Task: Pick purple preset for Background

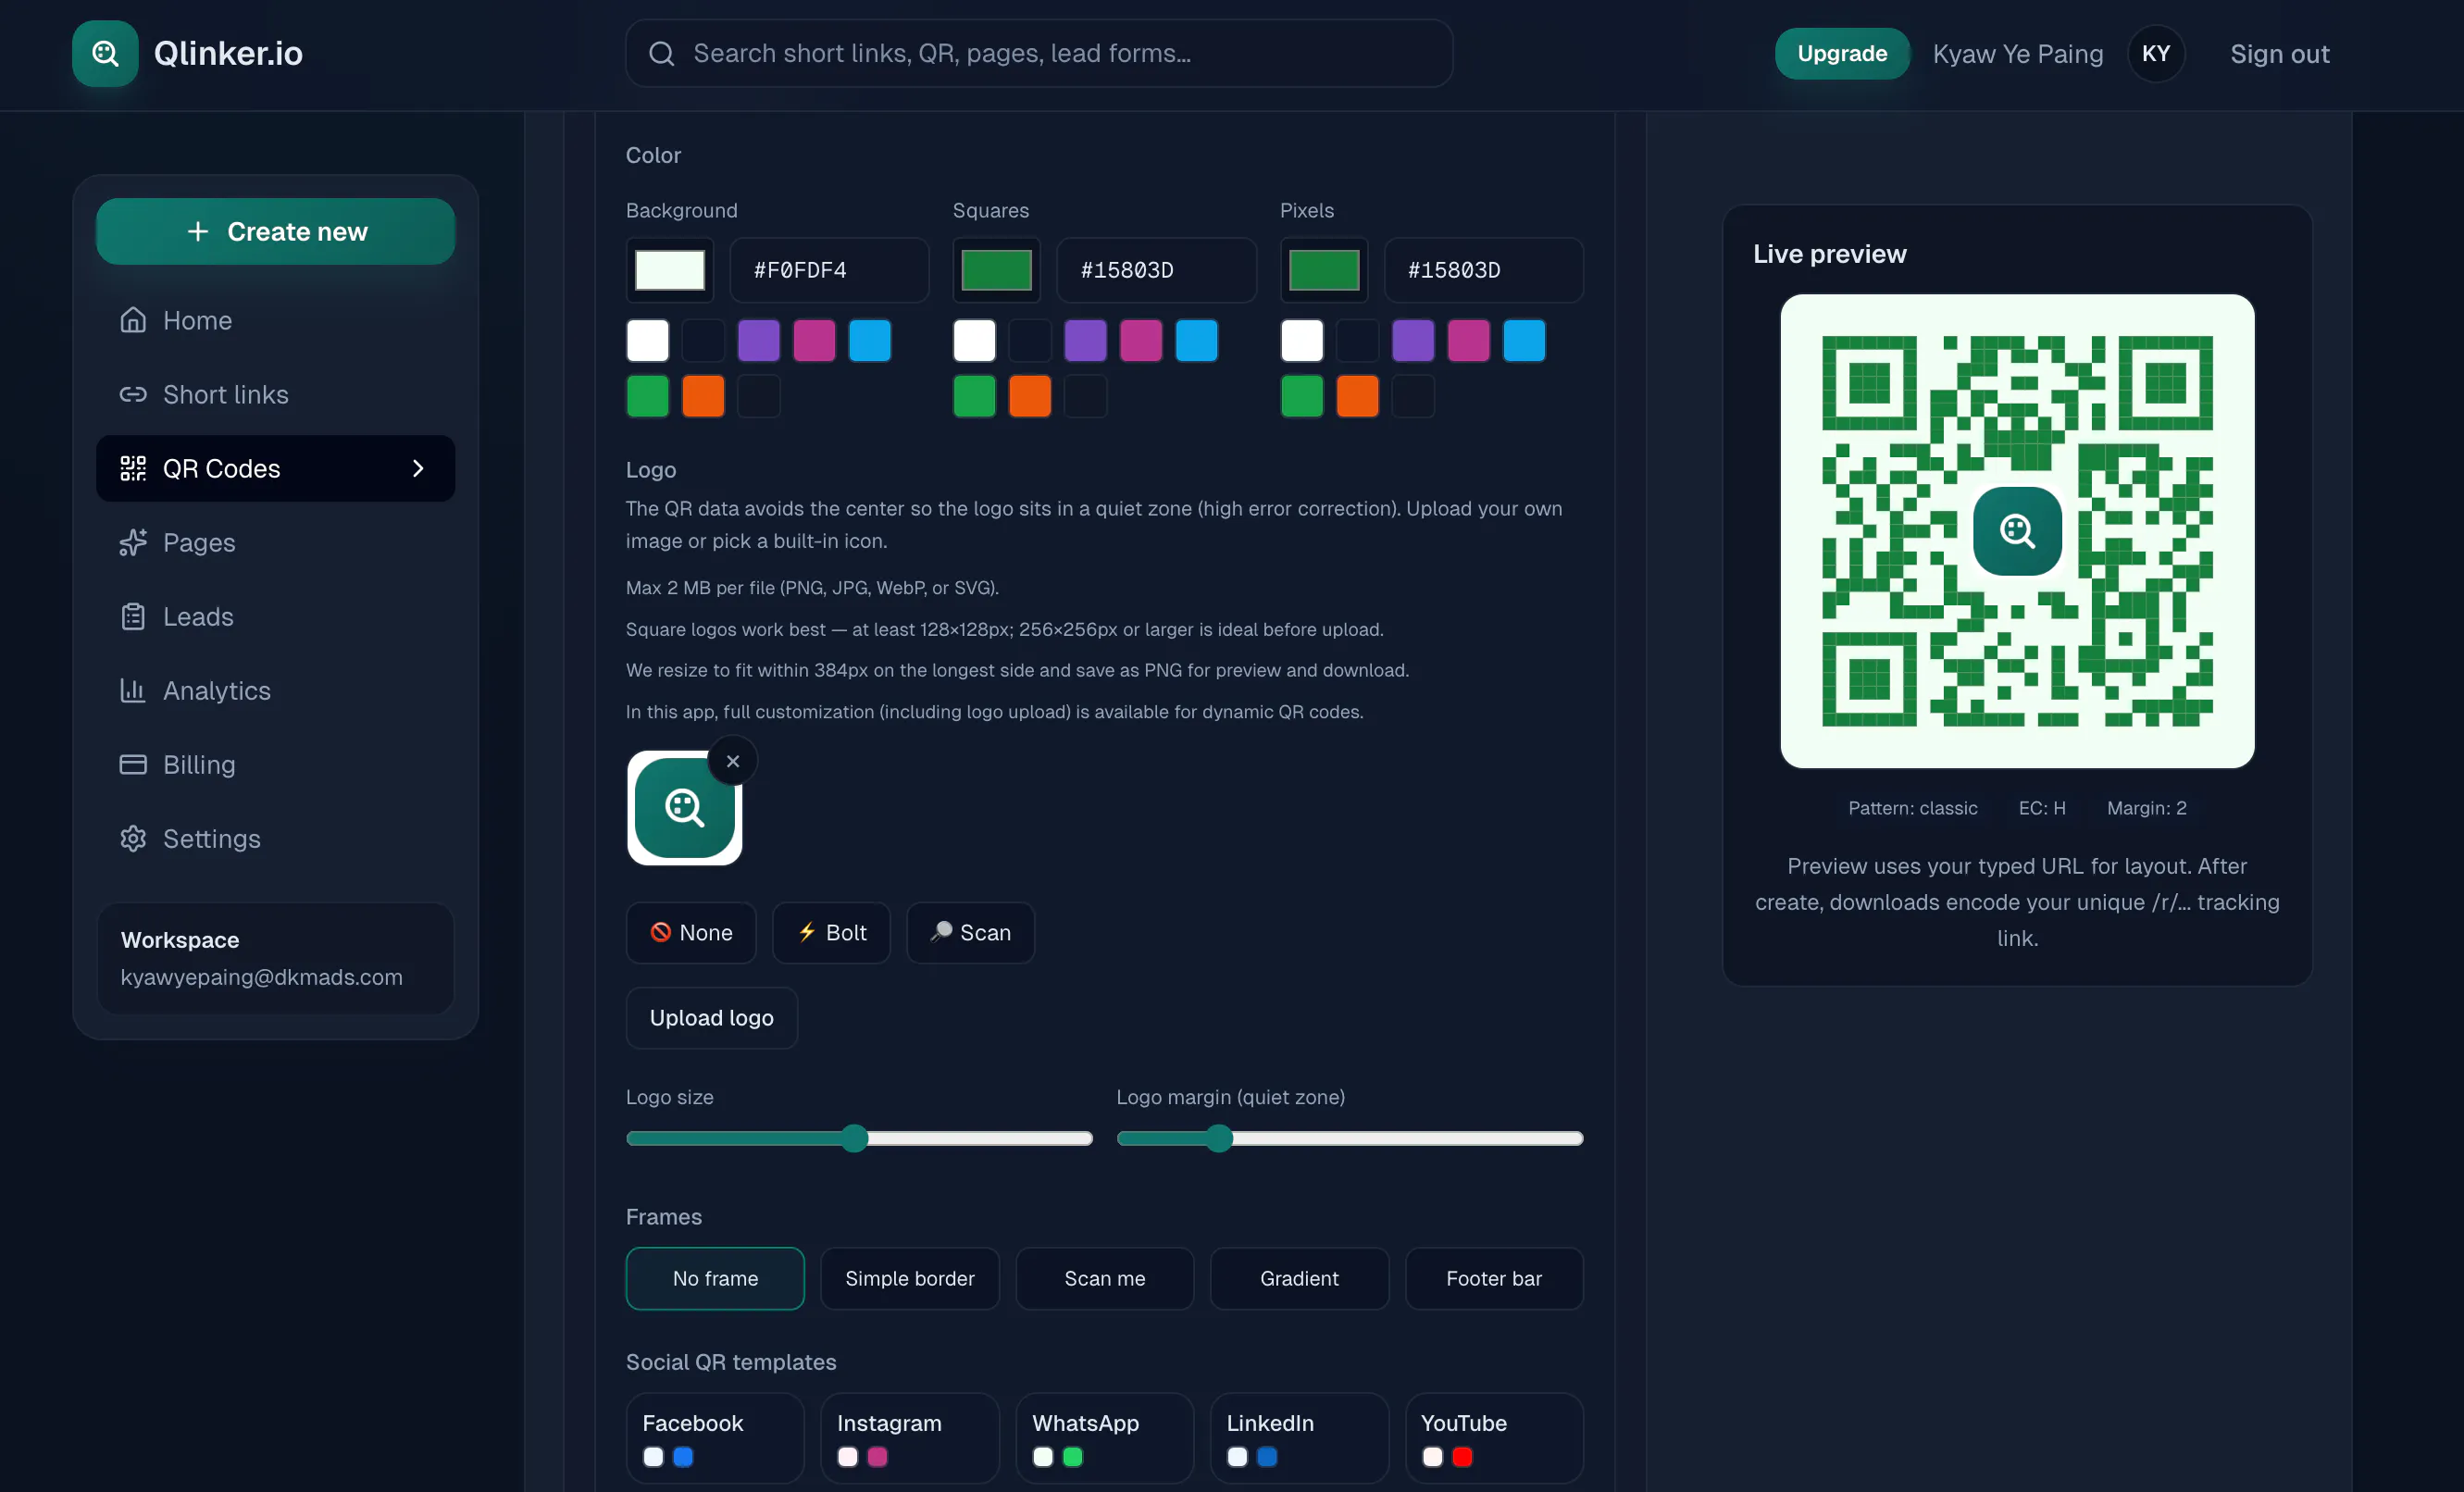Action: click(x=759, y=341)
